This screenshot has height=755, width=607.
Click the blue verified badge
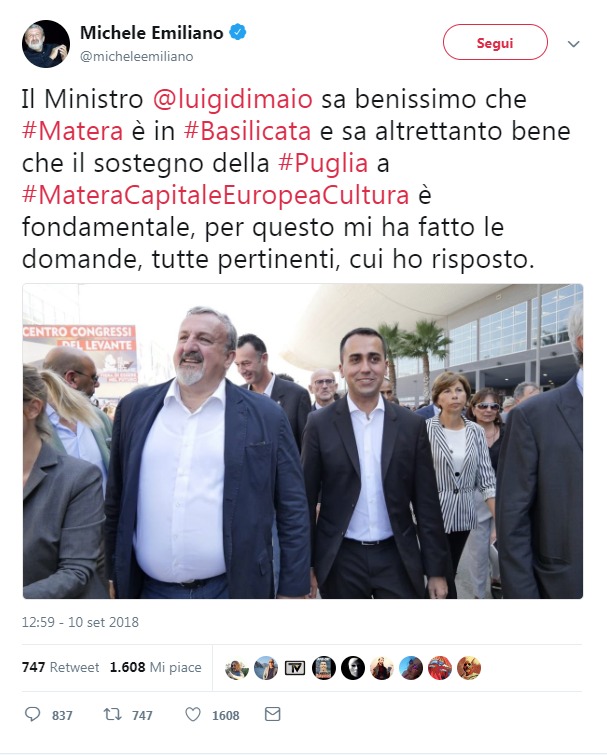tap(238, 32)
